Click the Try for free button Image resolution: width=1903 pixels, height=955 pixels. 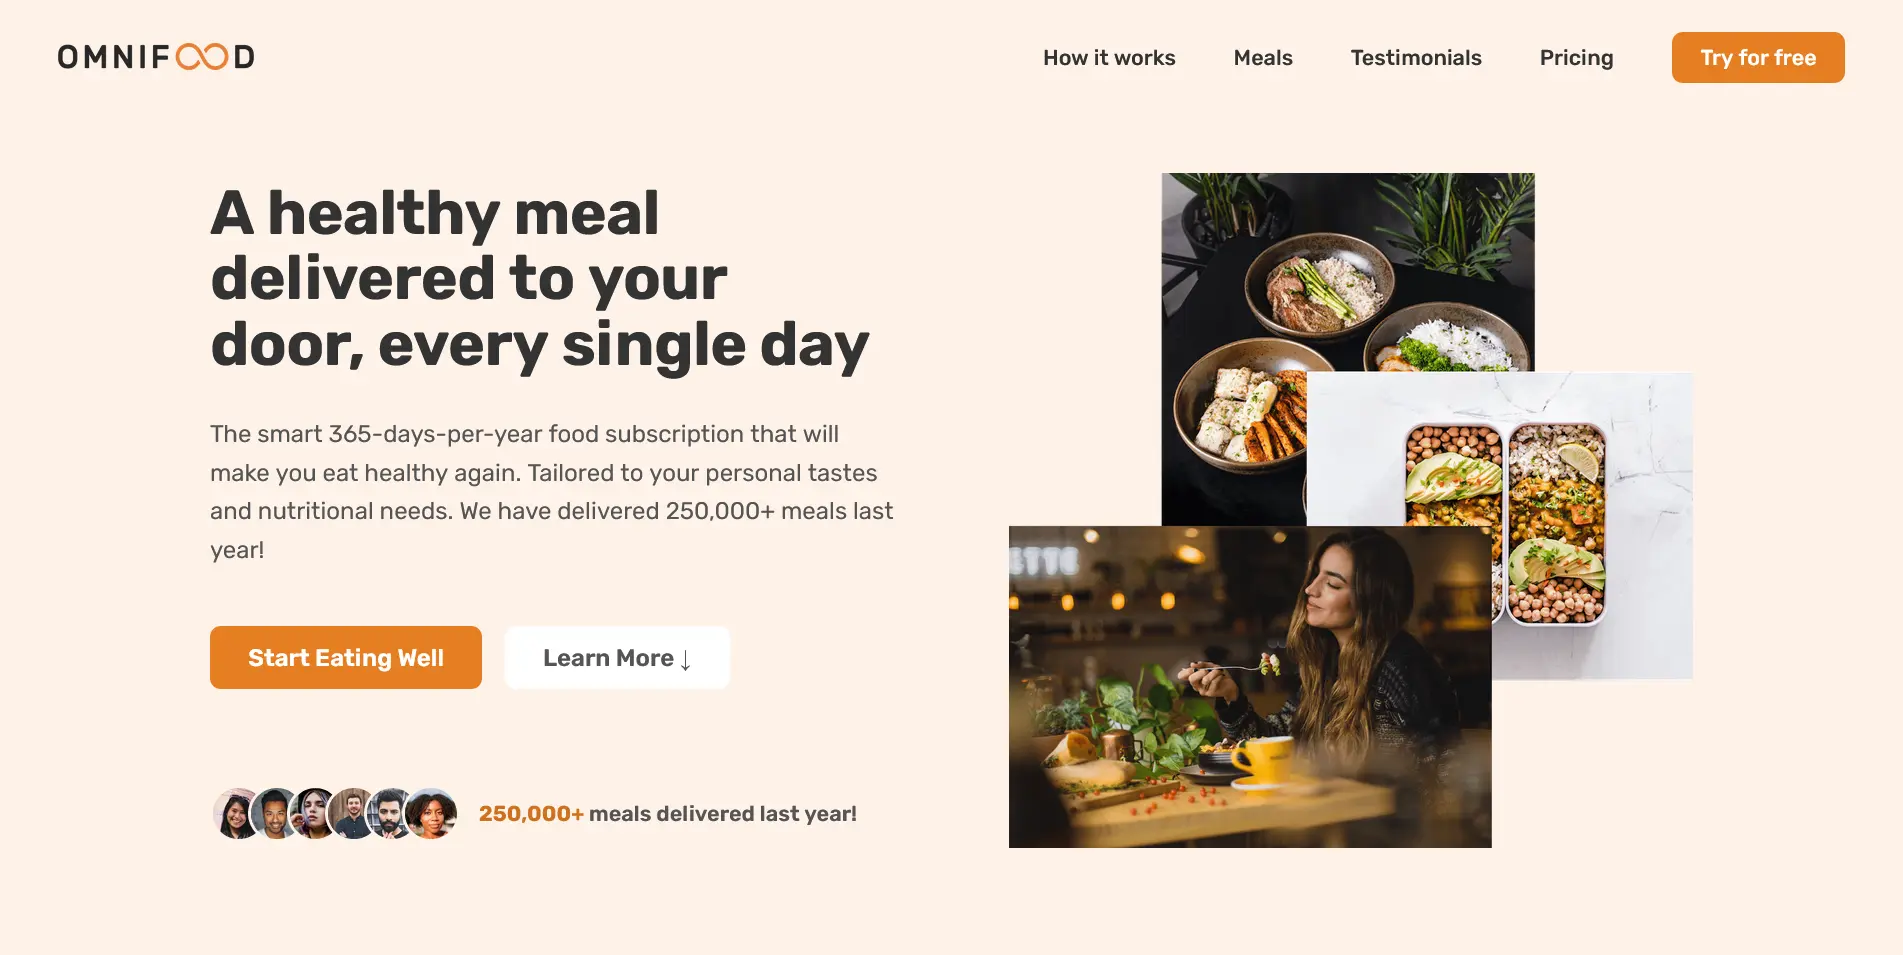pyautogui.click(x=1758, y=58)
